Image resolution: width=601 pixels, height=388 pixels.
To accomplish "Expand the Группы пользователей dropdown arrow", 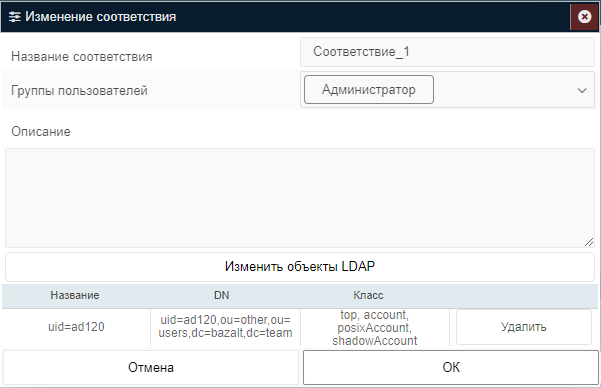I will point(582,90).
